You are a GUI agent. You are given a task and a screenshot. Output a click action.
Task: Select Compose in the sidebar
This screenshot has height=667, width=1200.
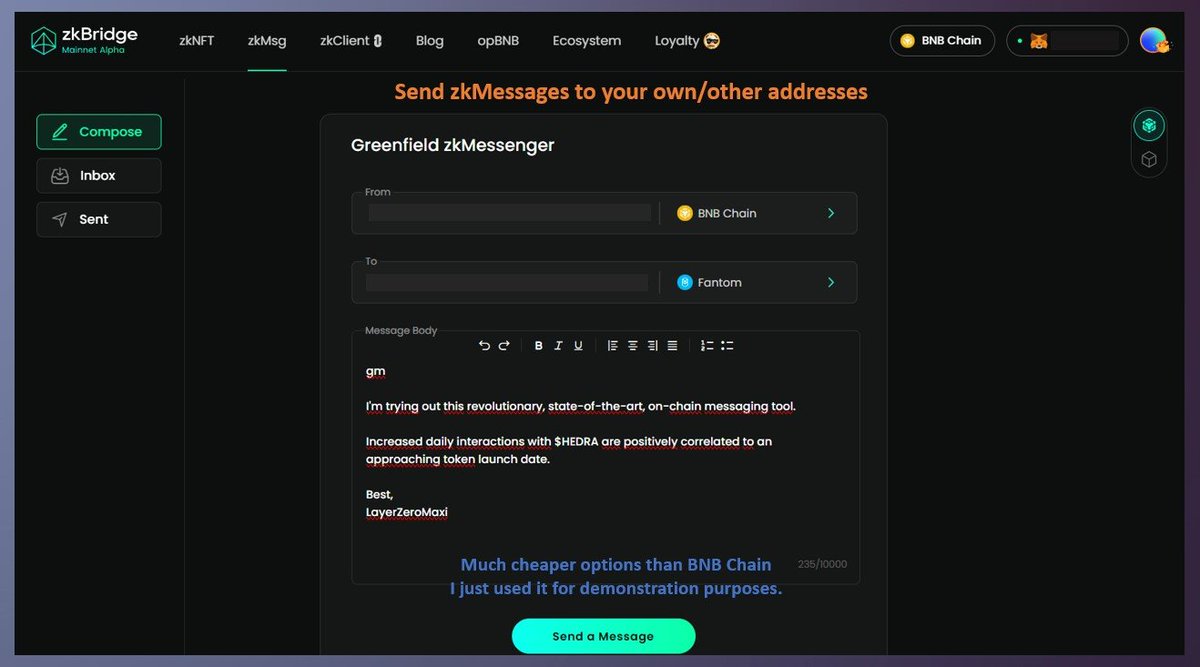click(x=99, y=132)
